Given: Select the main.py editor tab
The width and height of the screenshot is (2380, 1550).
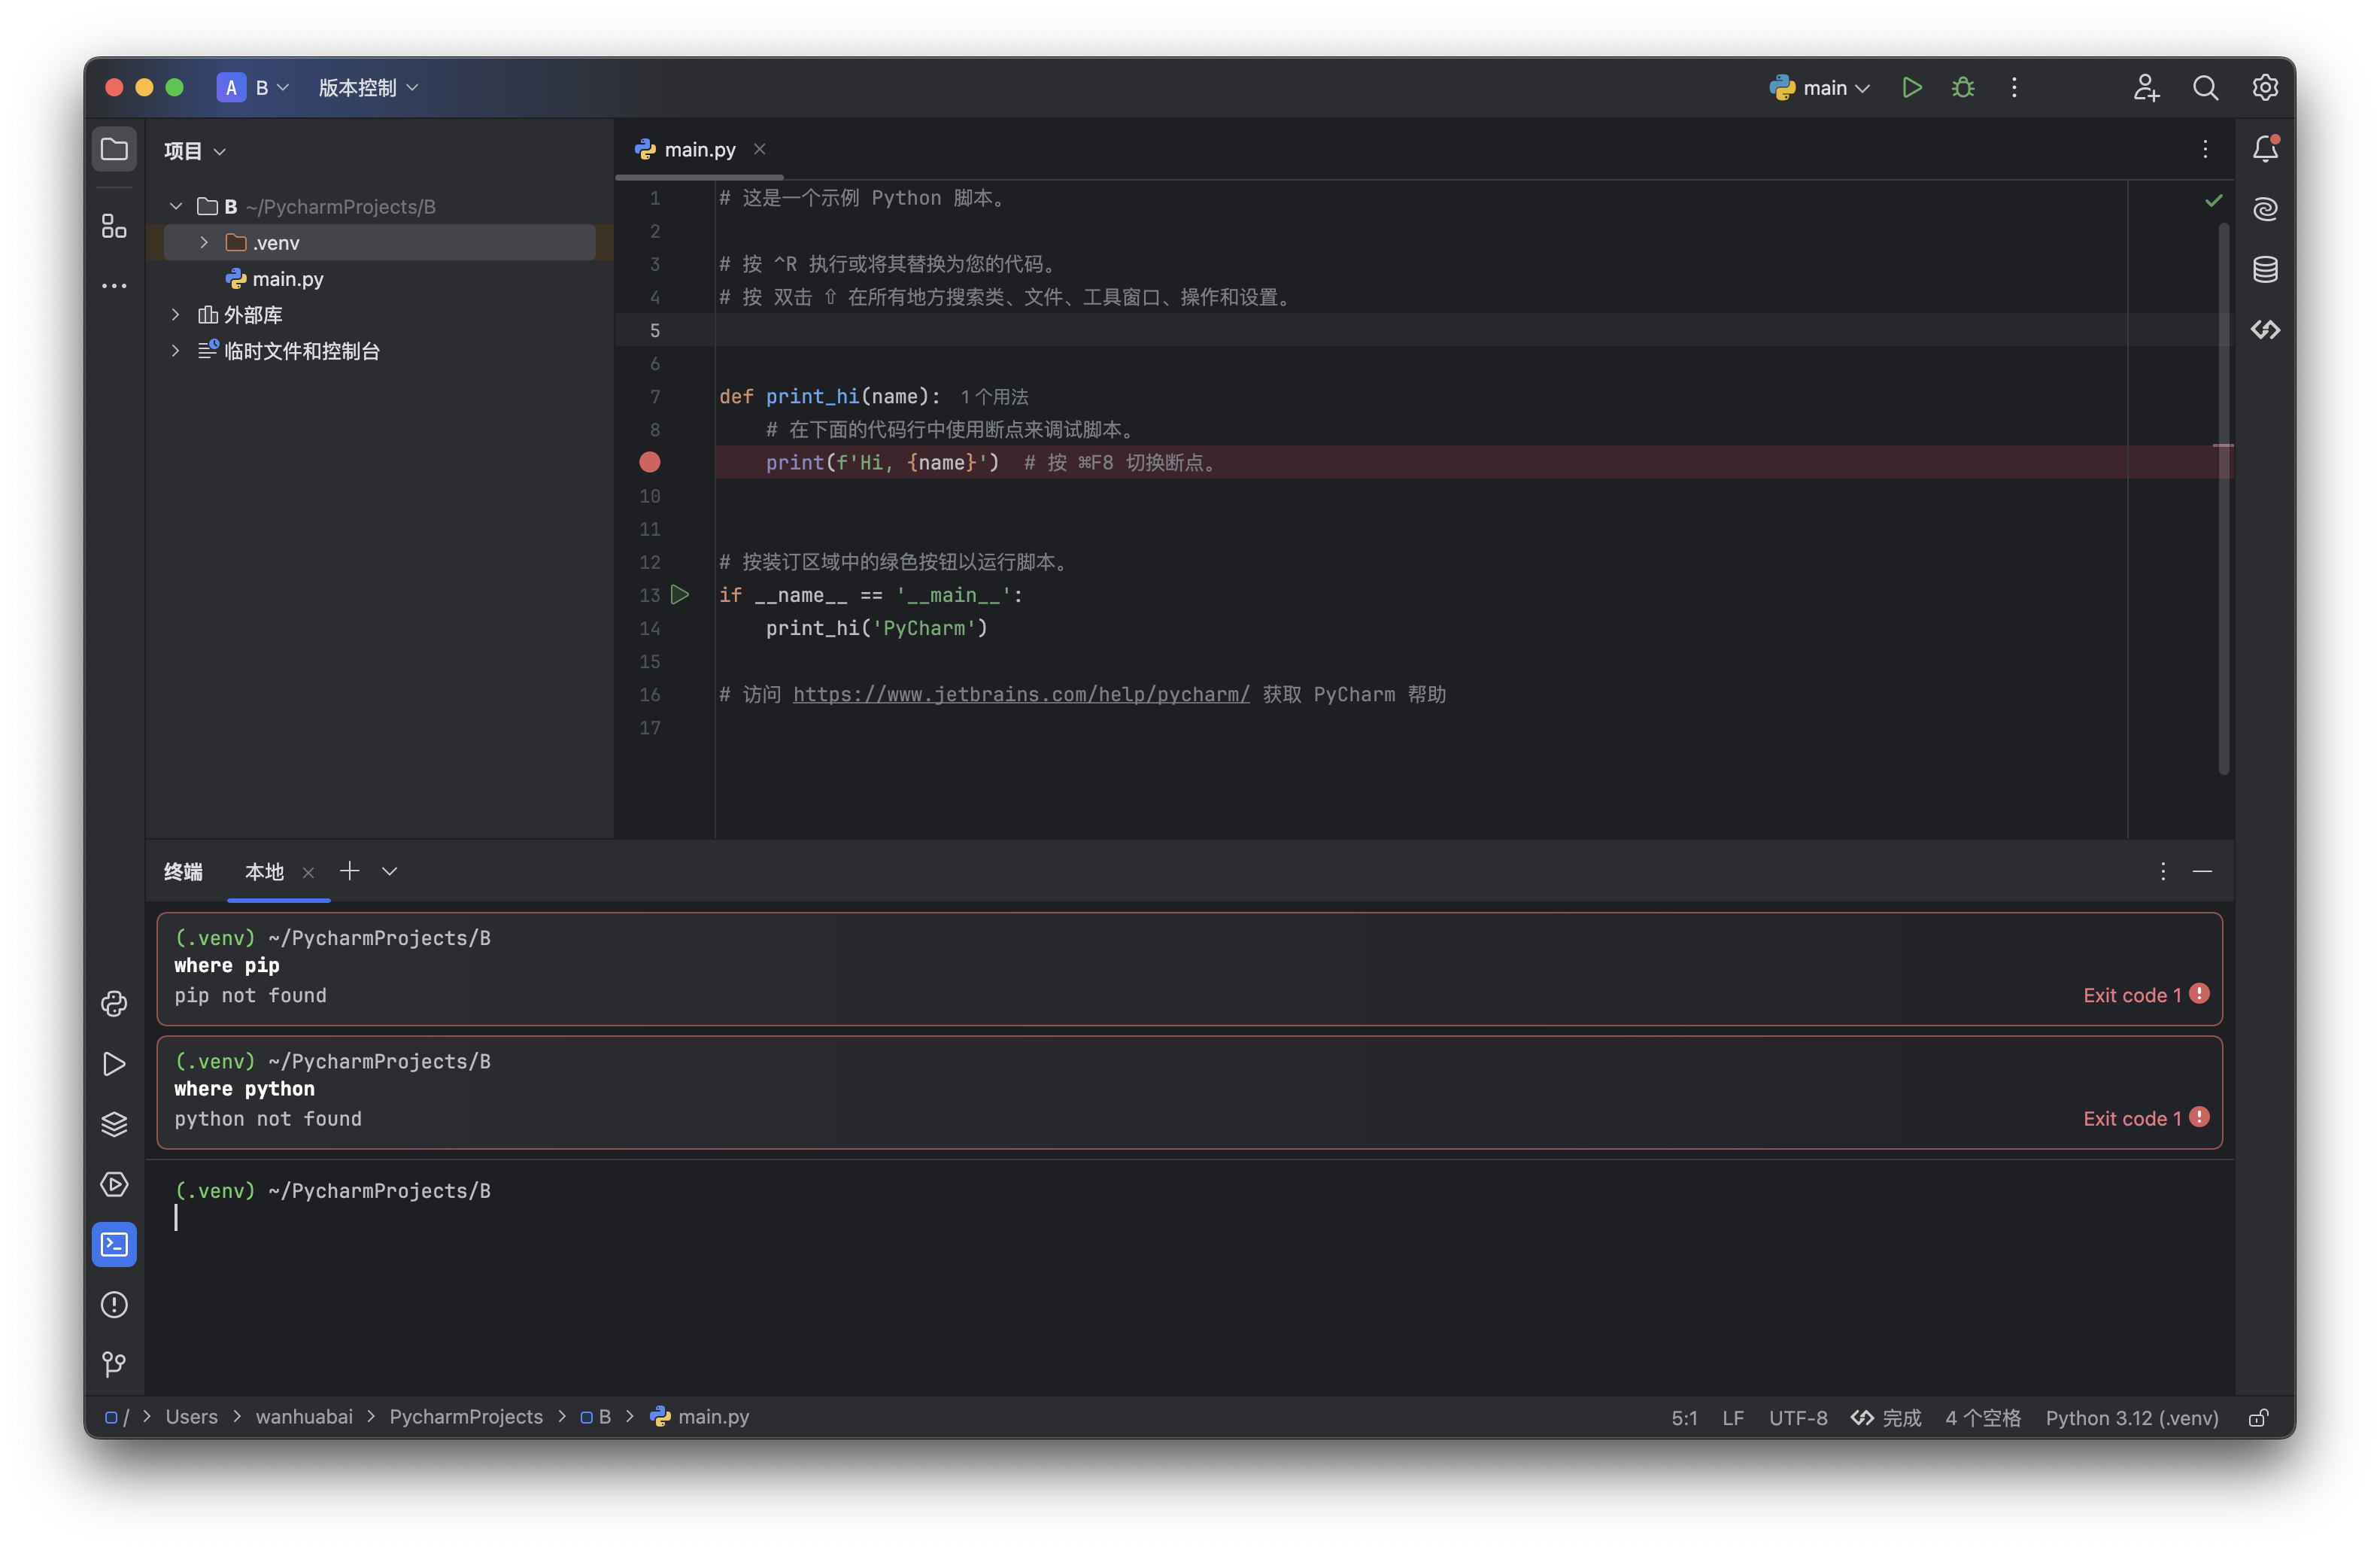Looking at the screenshot, I should coord(699,150).
